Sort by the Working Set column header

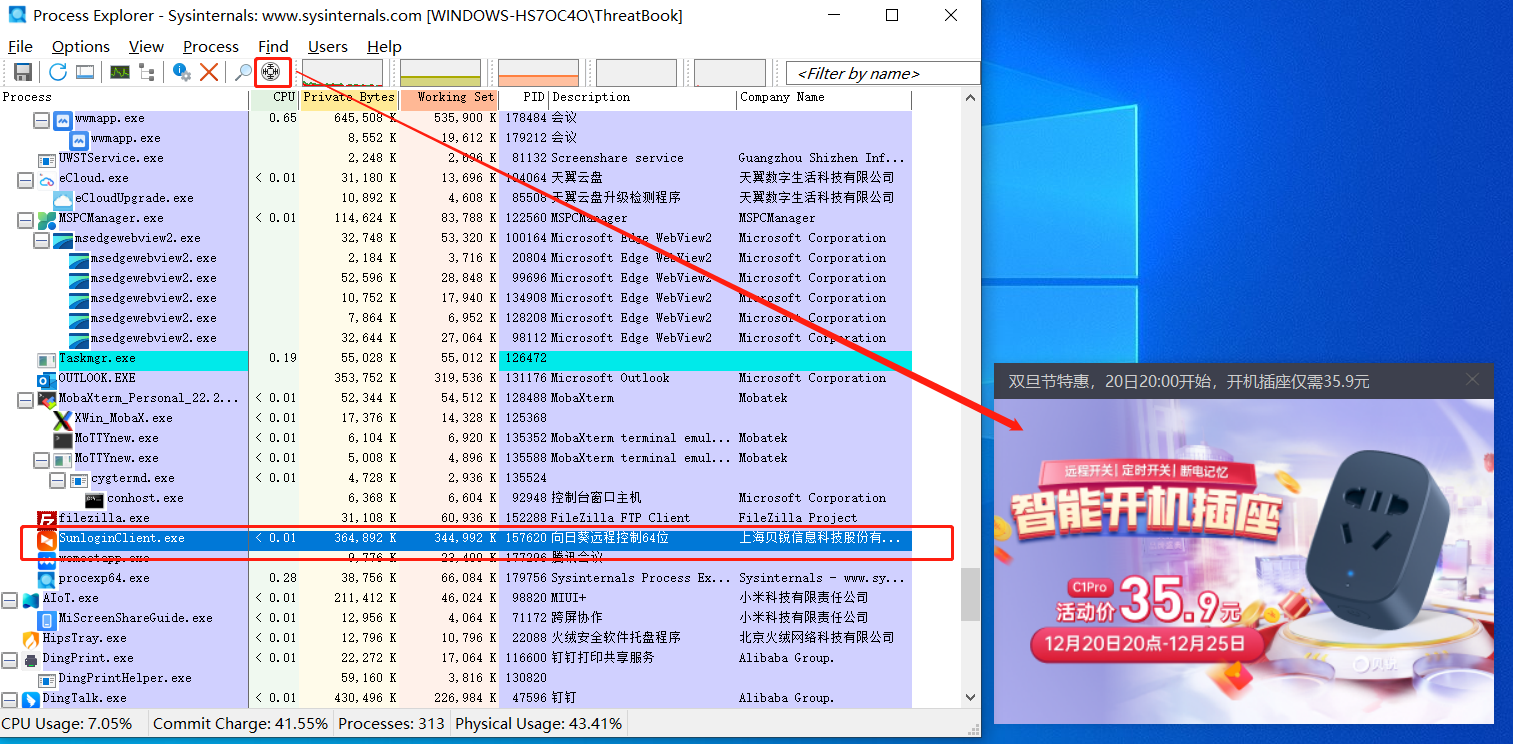pyautogui.click(x=449, y=98)
